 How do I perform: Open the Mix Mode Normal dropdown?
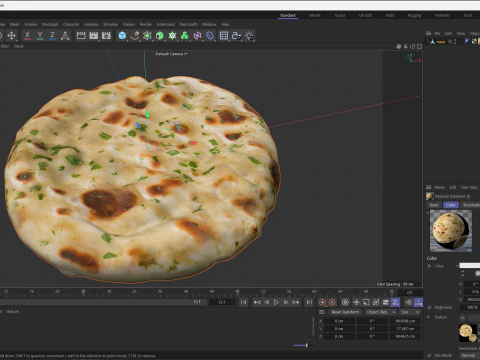[470, 355]
